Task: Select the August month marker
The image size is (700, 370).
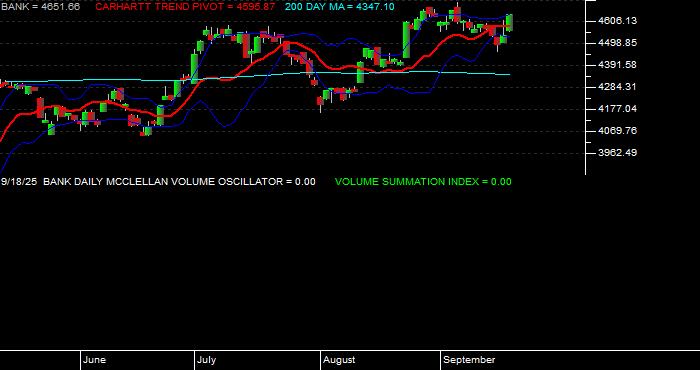Action: pos(339,360)
